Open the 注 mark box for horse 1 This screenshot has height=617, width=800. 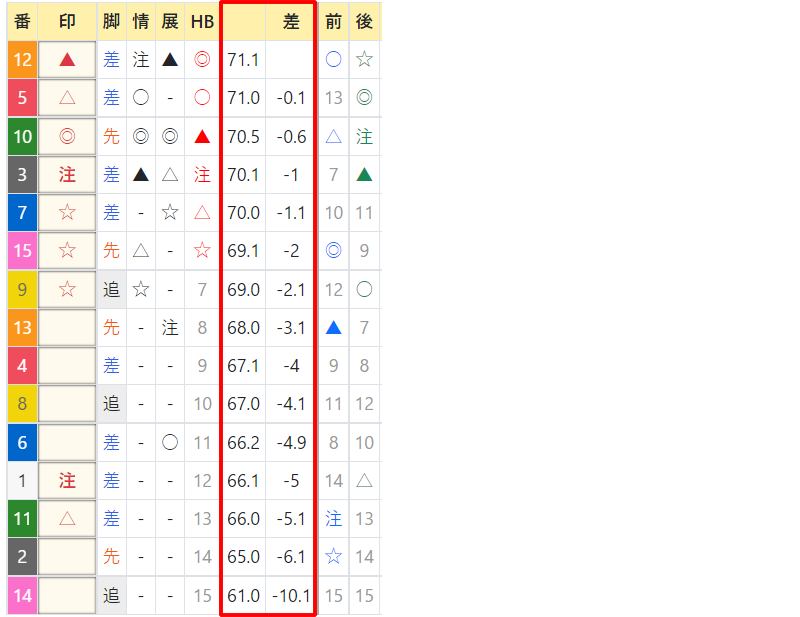(67, 481)
